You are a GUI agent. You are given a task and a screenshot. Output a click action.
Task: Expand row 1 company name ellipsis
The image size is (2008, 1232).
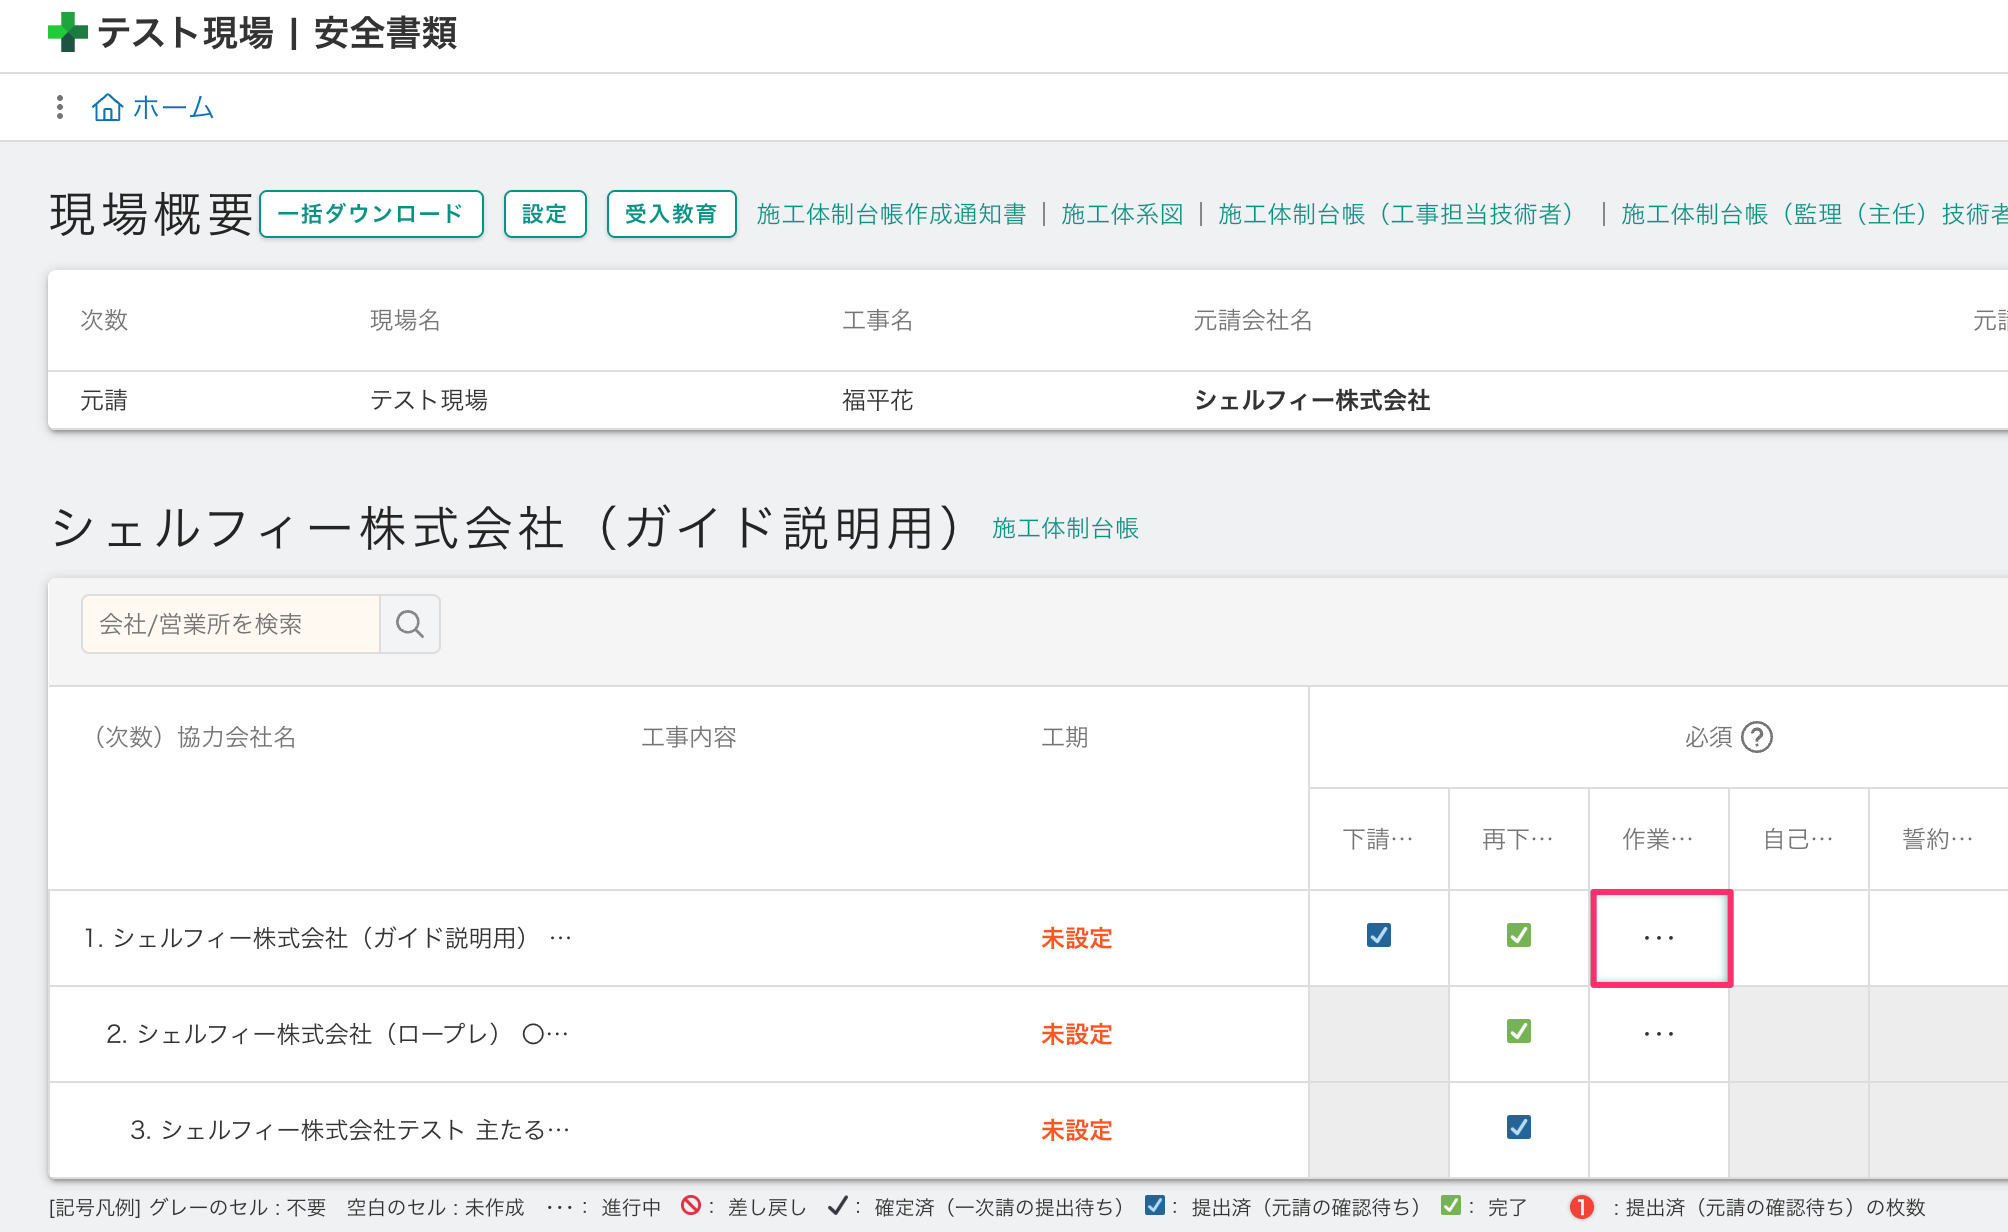pyautogui.click(x=561, y=938)
